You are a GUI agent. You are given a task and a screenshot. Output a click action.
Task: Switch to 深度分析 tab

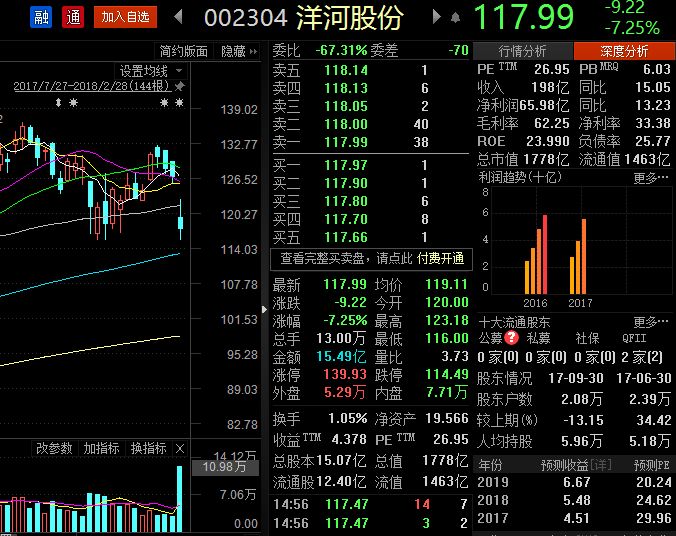pyautogui.click(x=624, y=51)
